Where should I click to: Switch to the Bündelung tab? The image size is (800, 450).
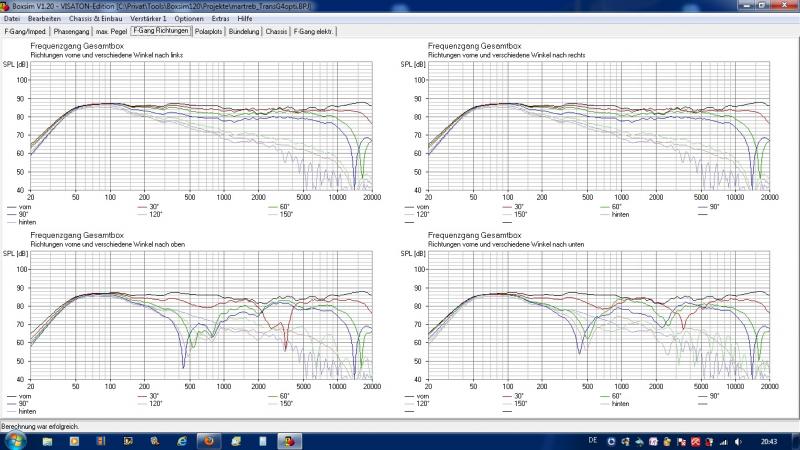243,31
